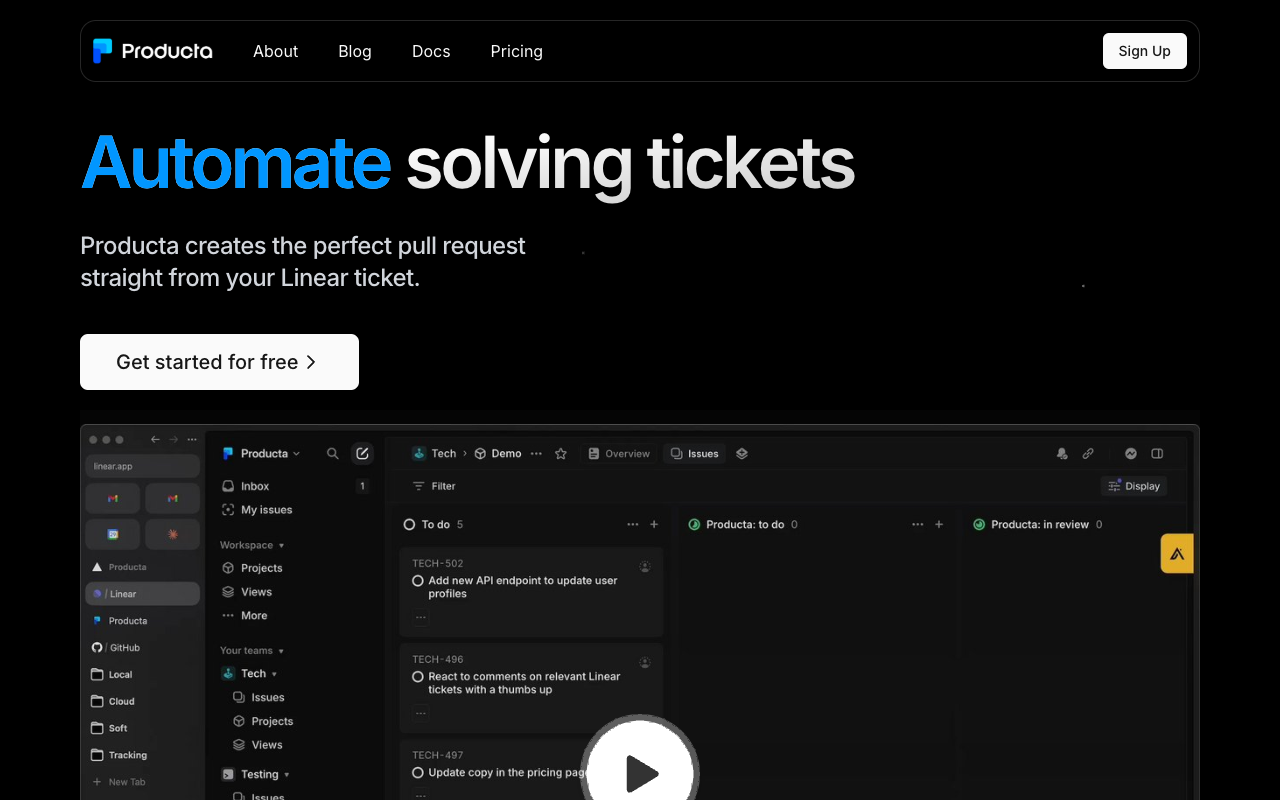The height and width of the screenshot is (800, 1280).
Task: Open 'React to comments on relevant Linear tickets'
Action: 524,683
